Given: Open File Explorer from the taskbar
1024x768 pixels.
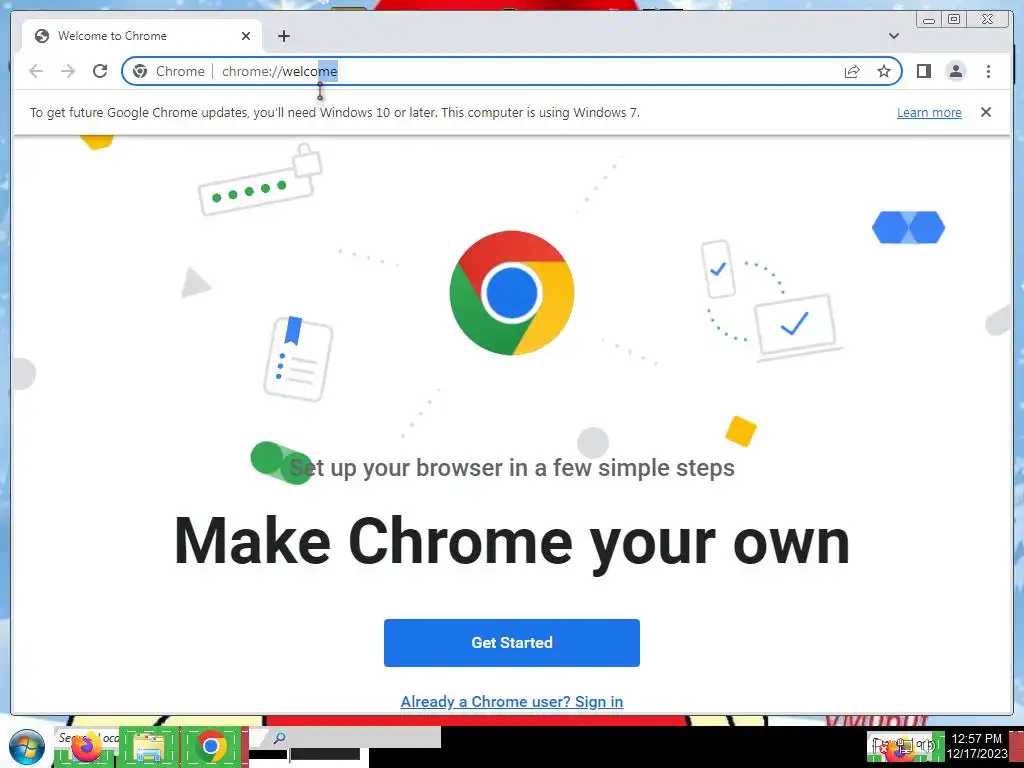Looking at the screenshot, I should click(148, 747).
